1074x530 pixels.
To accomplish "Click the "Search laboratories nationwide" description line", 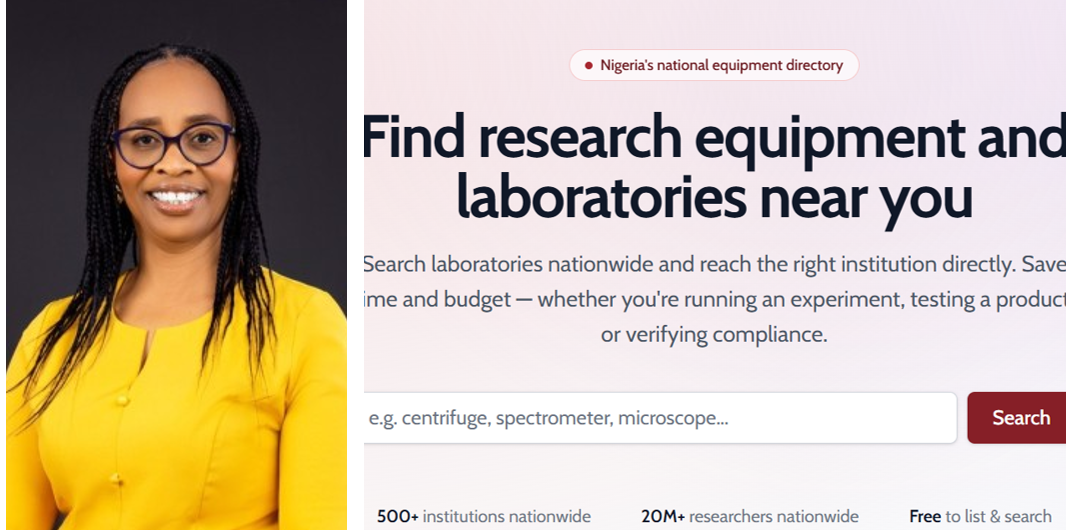I will pyautogui.click(x=714, y=264).
